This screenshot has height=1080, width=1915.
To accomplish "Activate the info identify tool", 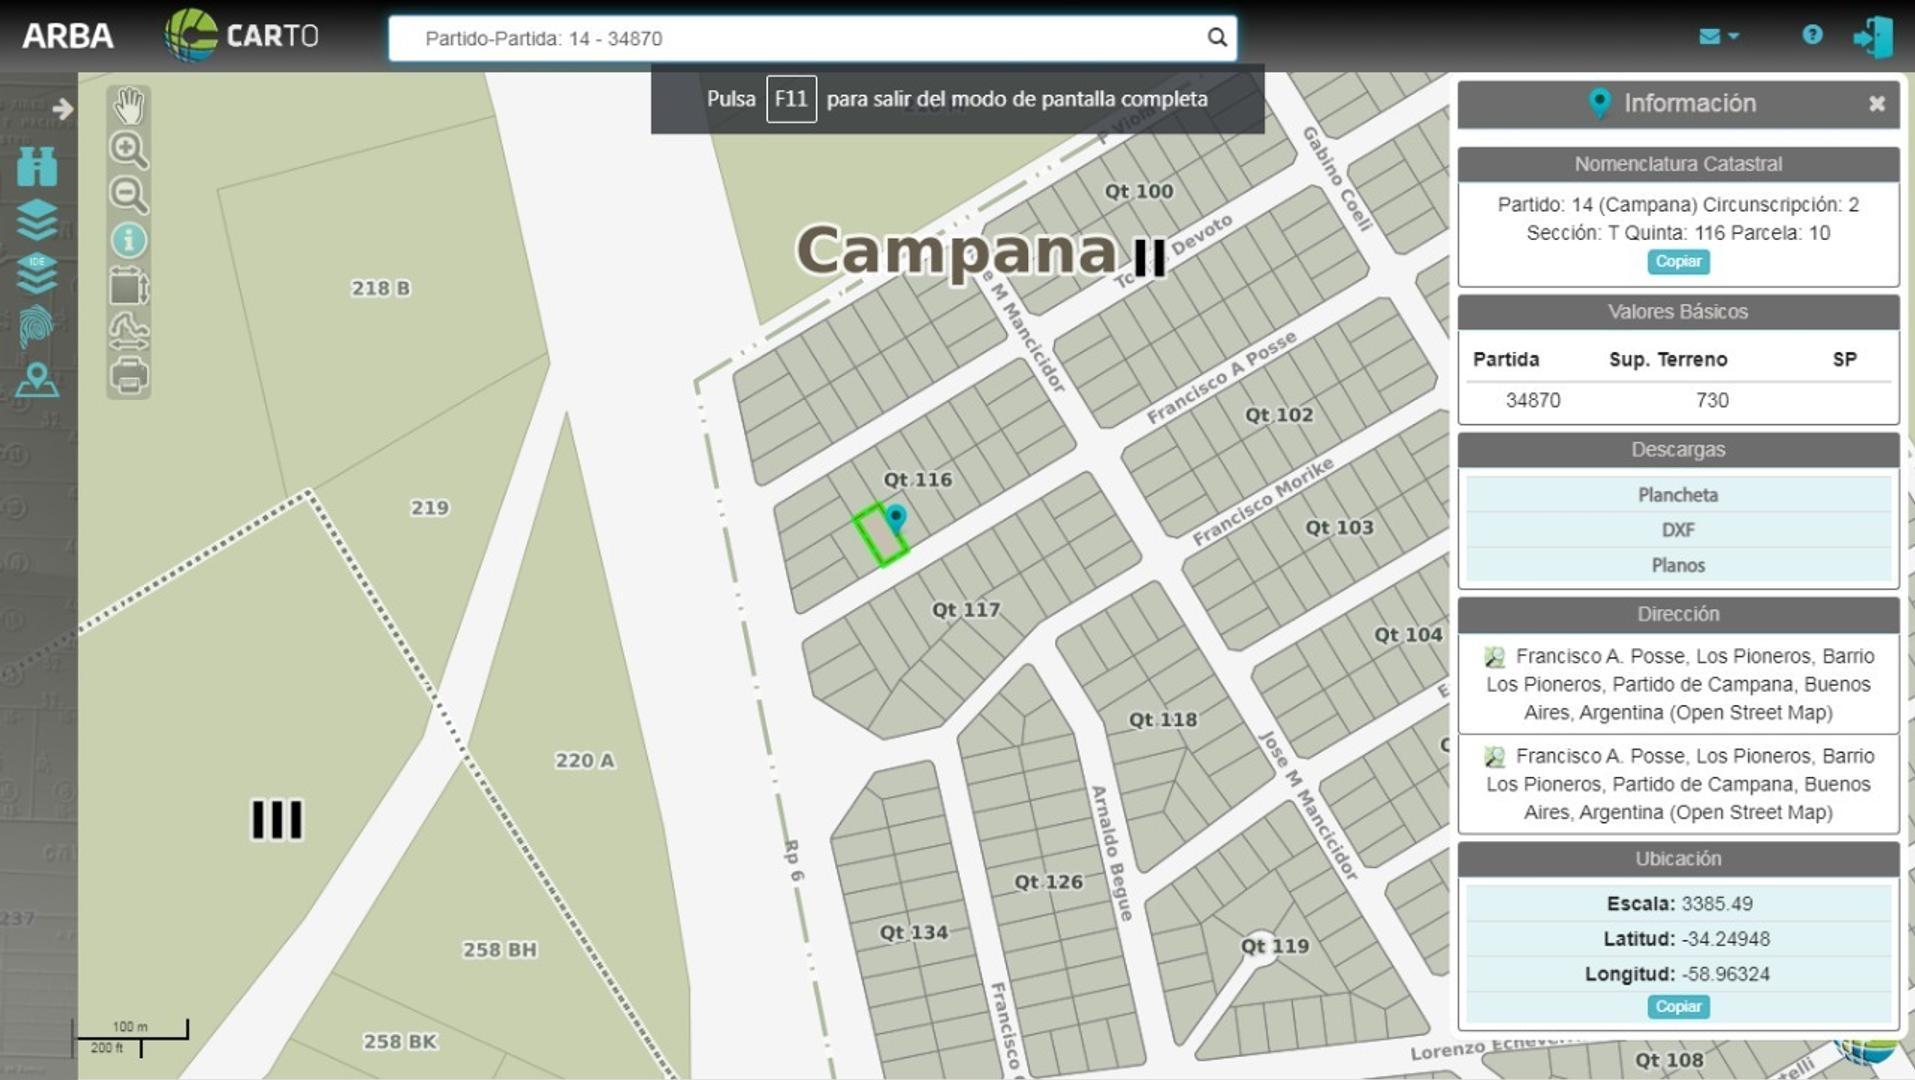I will coord(128,240).
